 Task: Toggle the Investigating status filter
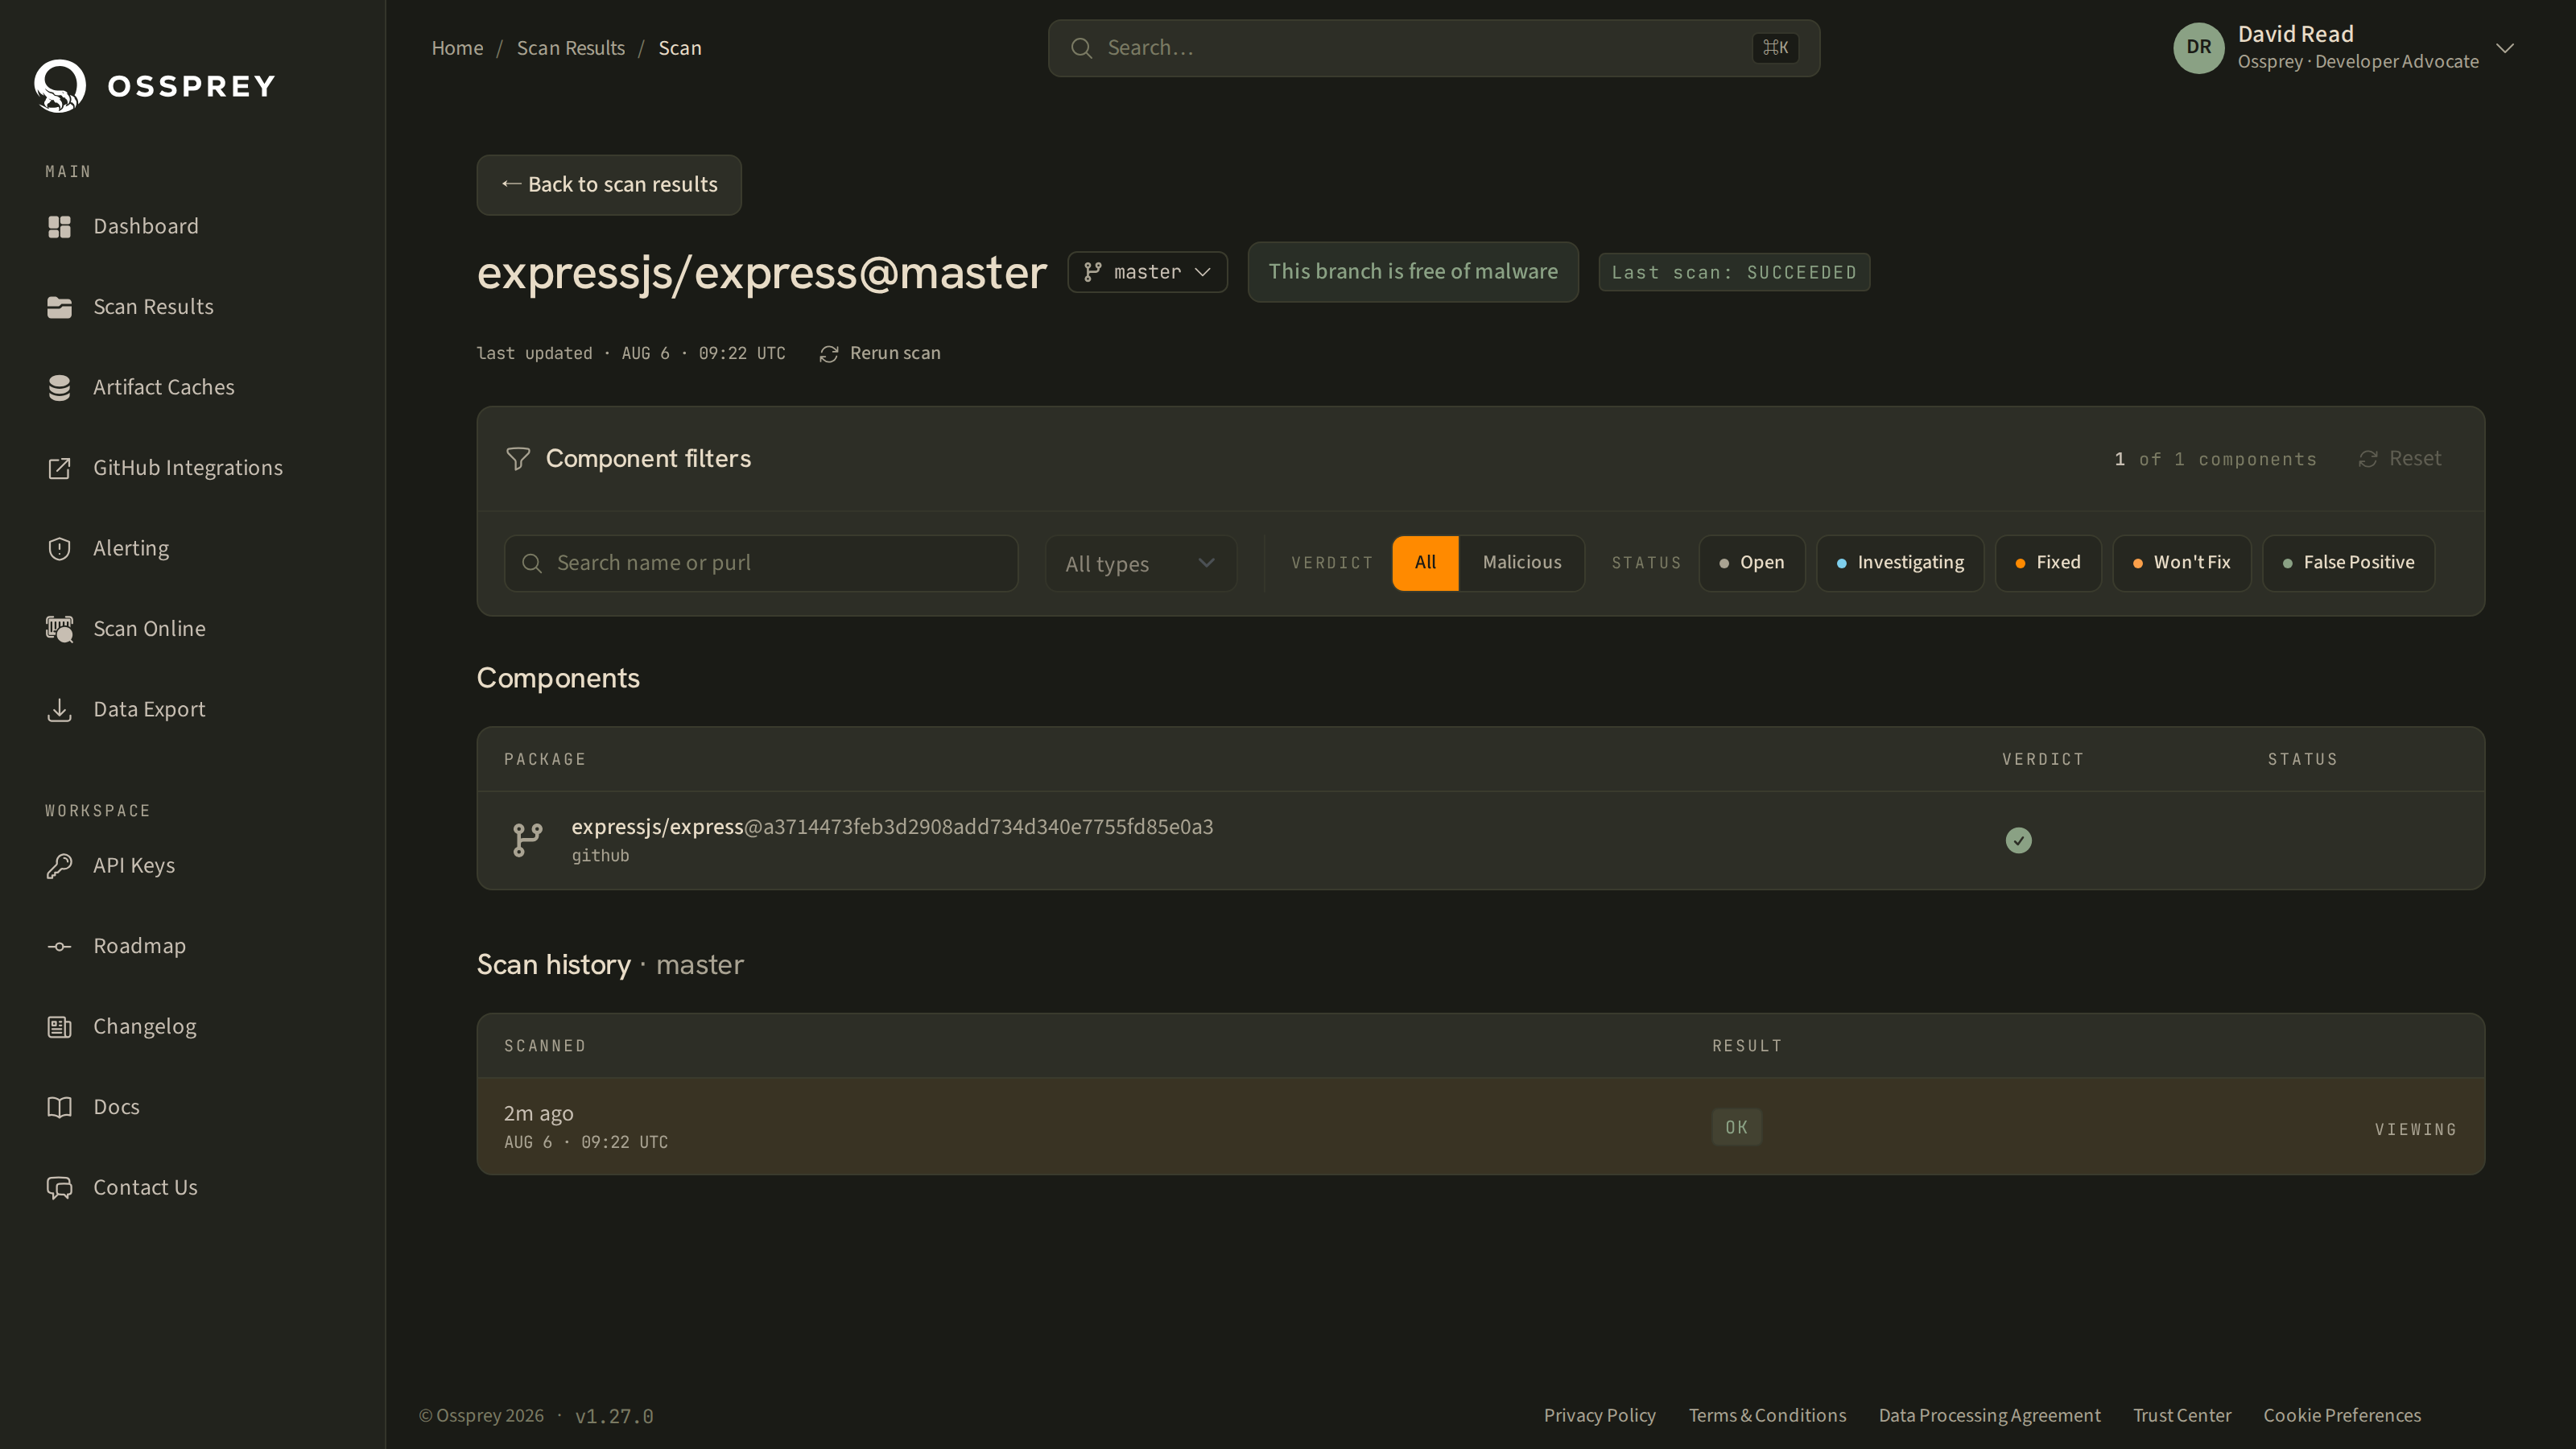1899,563
